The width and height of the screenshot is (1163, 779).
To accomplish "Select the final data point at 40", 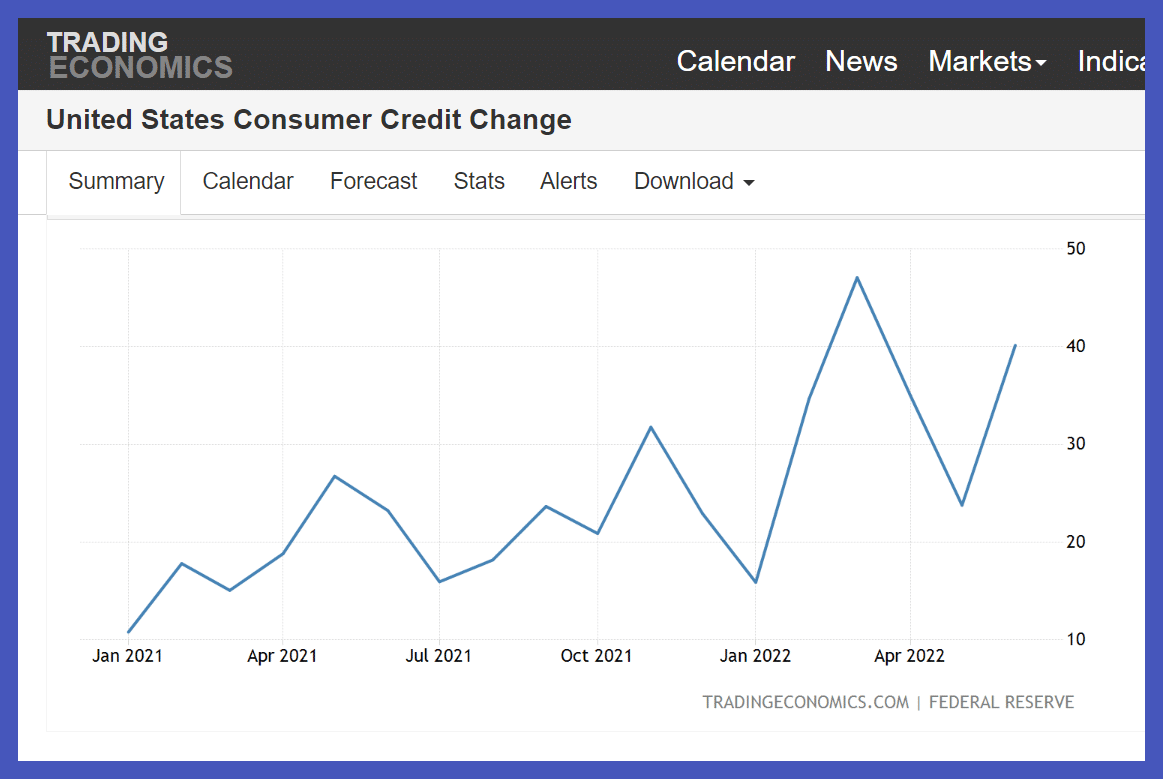I will point(1015,345).
